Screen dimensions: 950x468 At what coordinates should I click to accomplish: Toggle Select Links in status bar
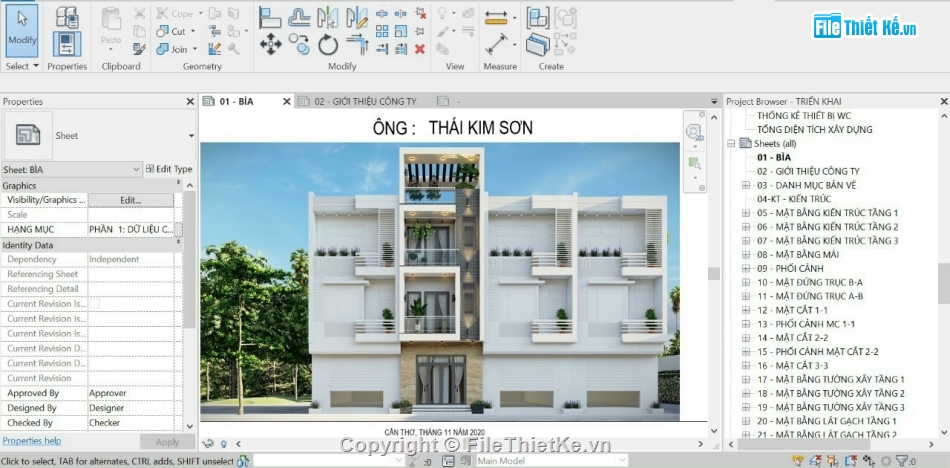(800, 461)
